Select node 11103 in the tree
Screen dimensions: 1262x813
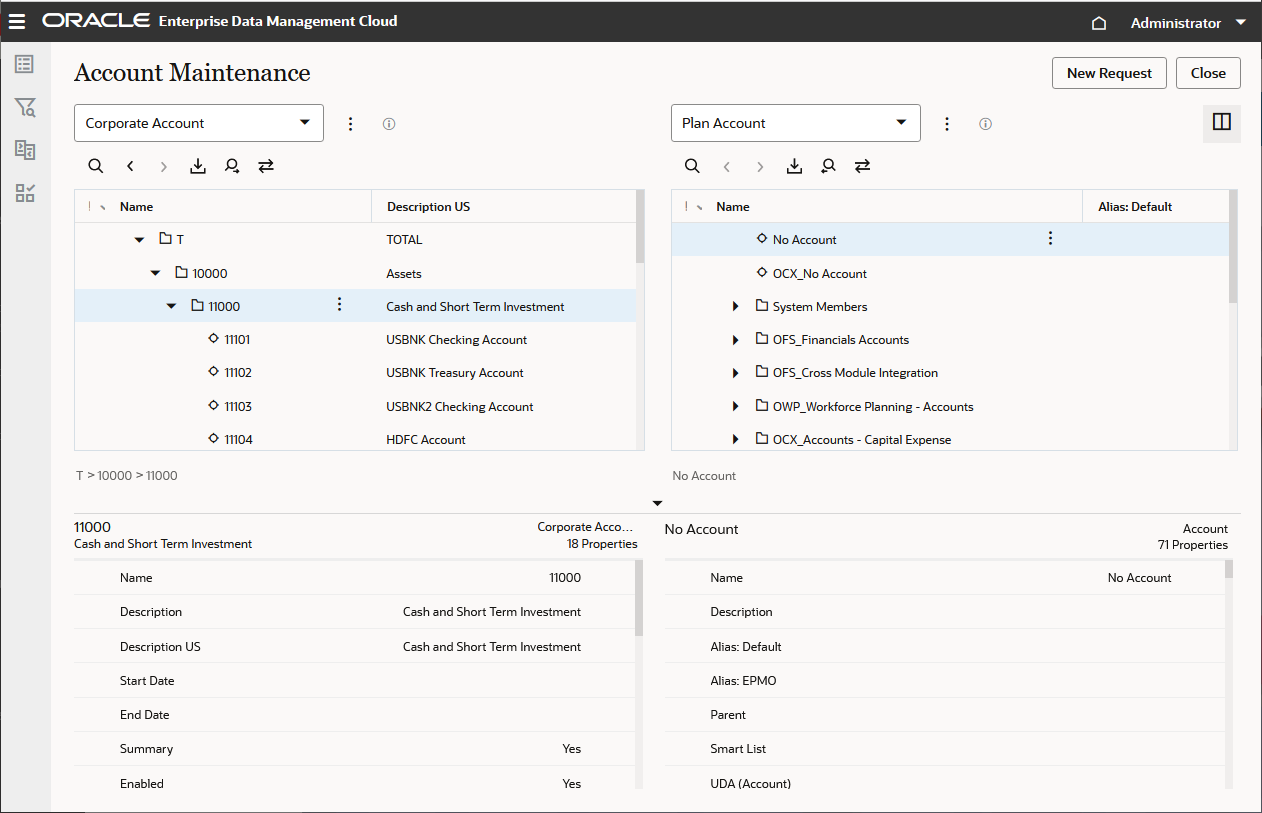click(355, 406)
